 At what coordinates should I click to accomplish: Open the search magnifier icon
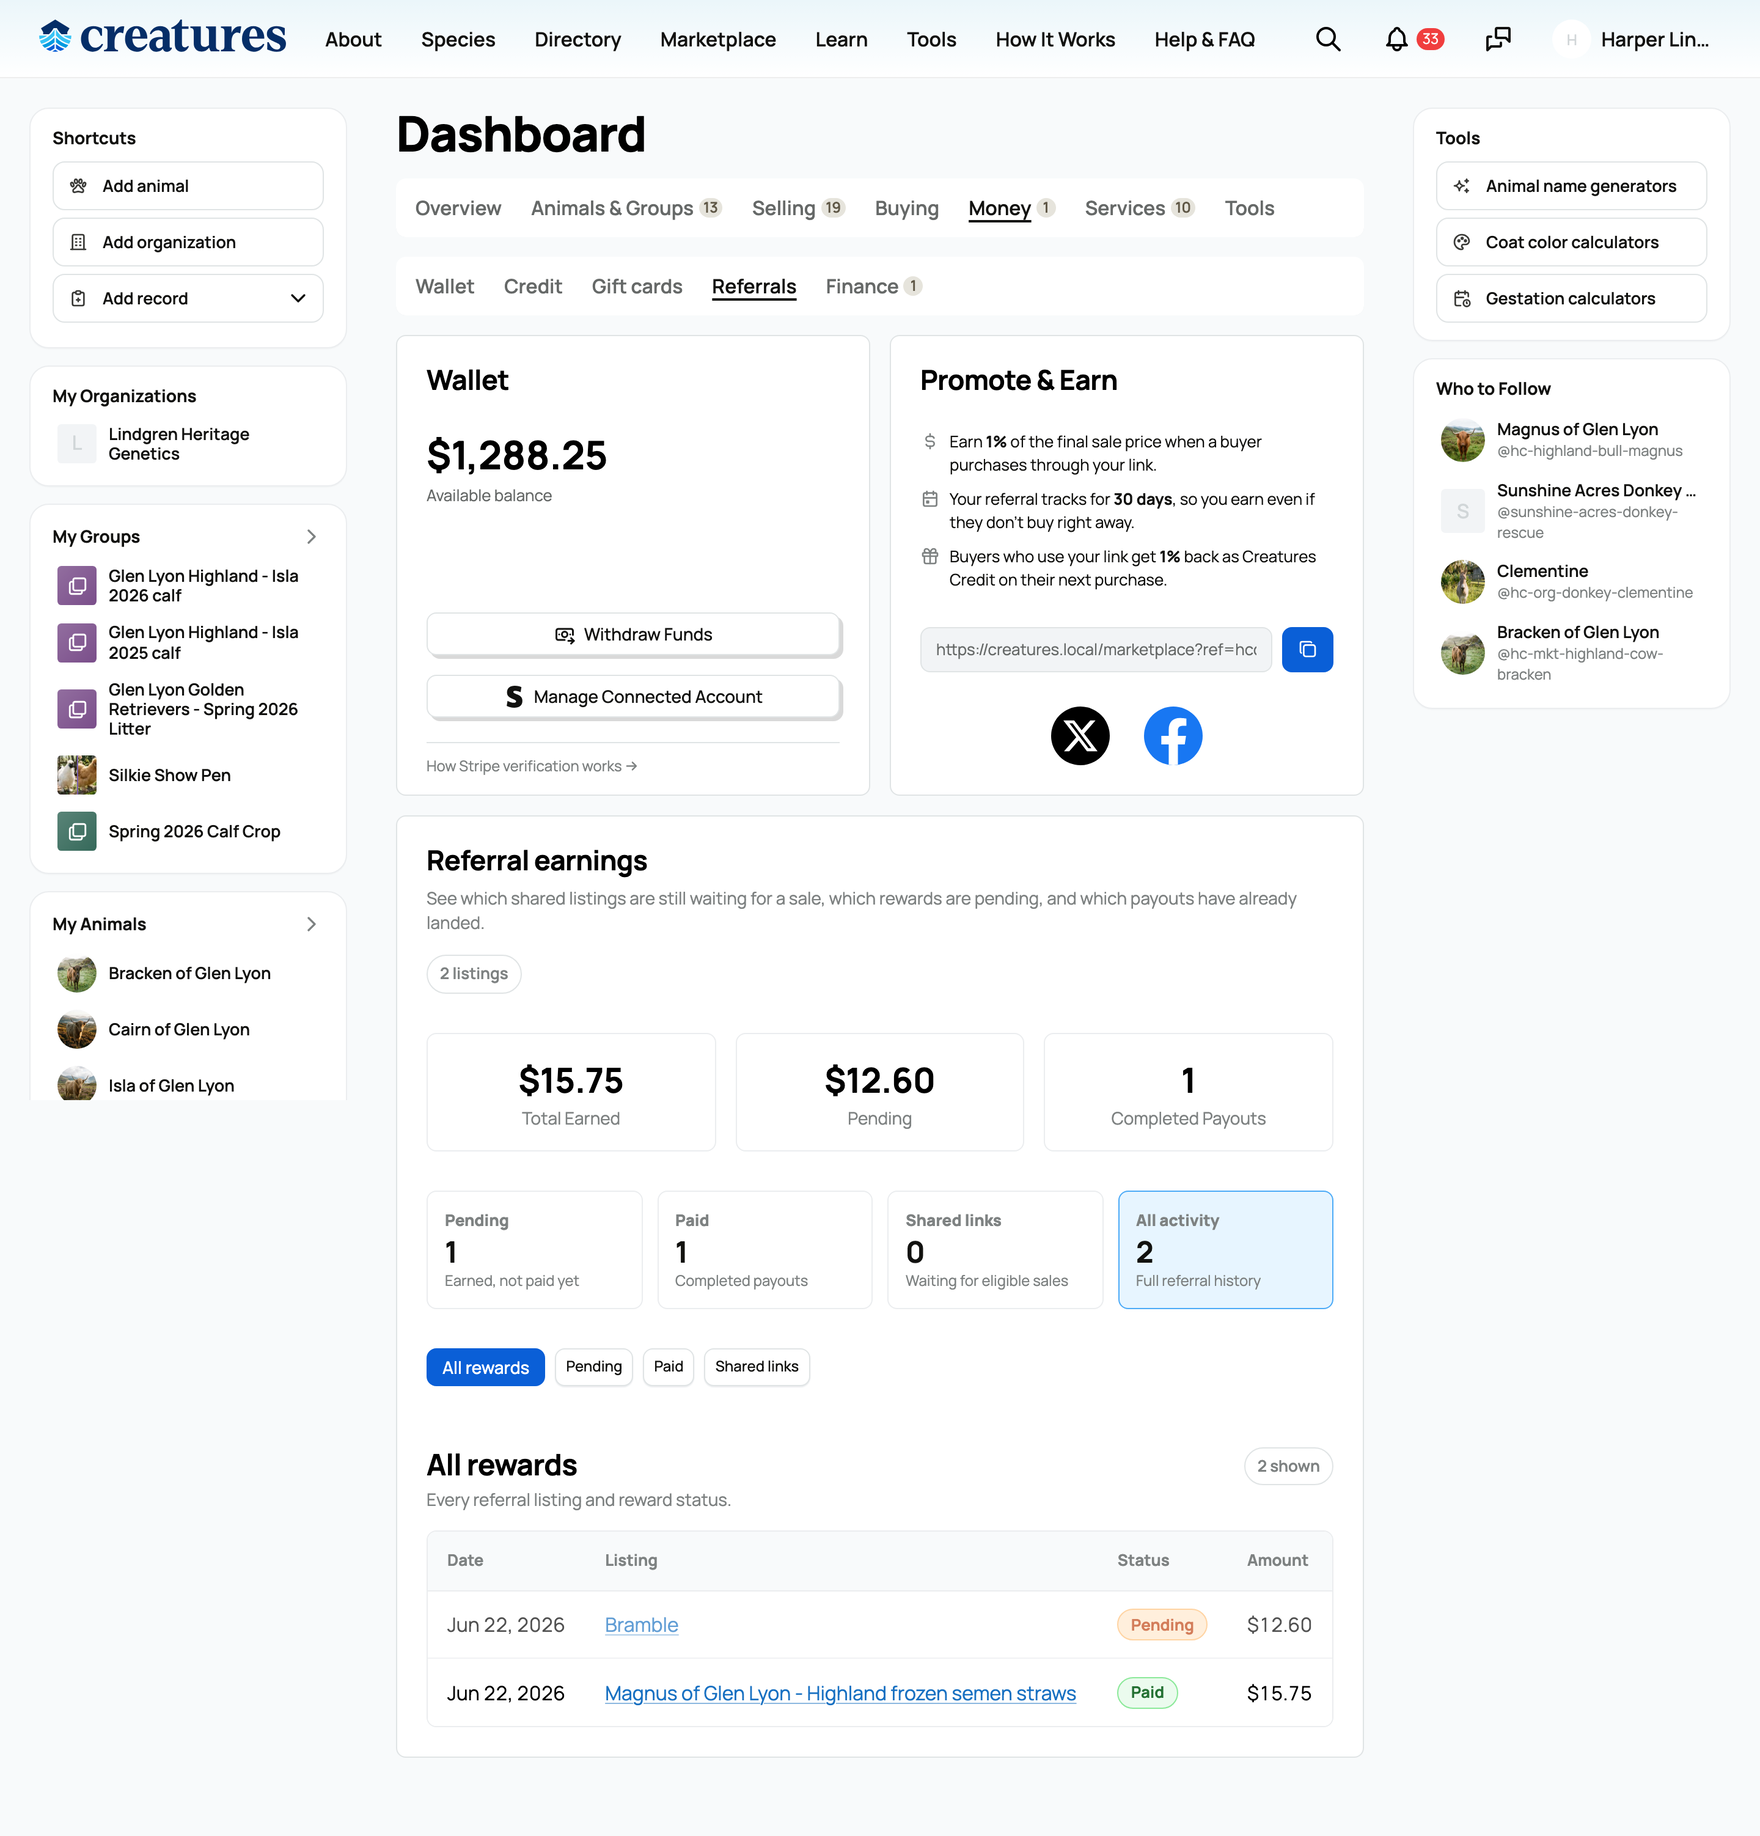(1328, 39)
